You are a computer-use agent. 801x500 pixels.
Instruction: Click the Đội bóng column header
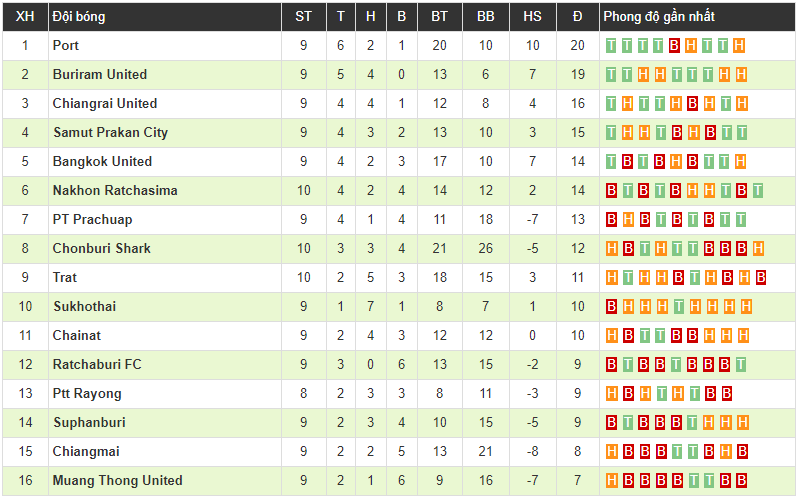point(79,16)
